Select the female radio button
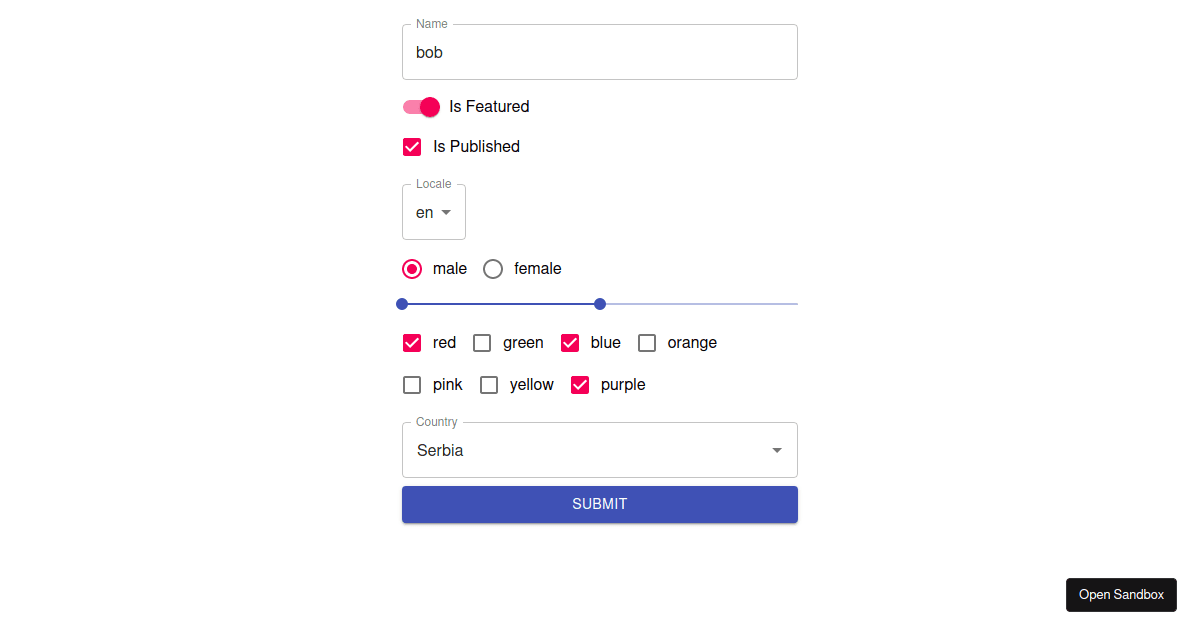The height and width of the screenshot is (630, 1200). (x=493, y=268)
